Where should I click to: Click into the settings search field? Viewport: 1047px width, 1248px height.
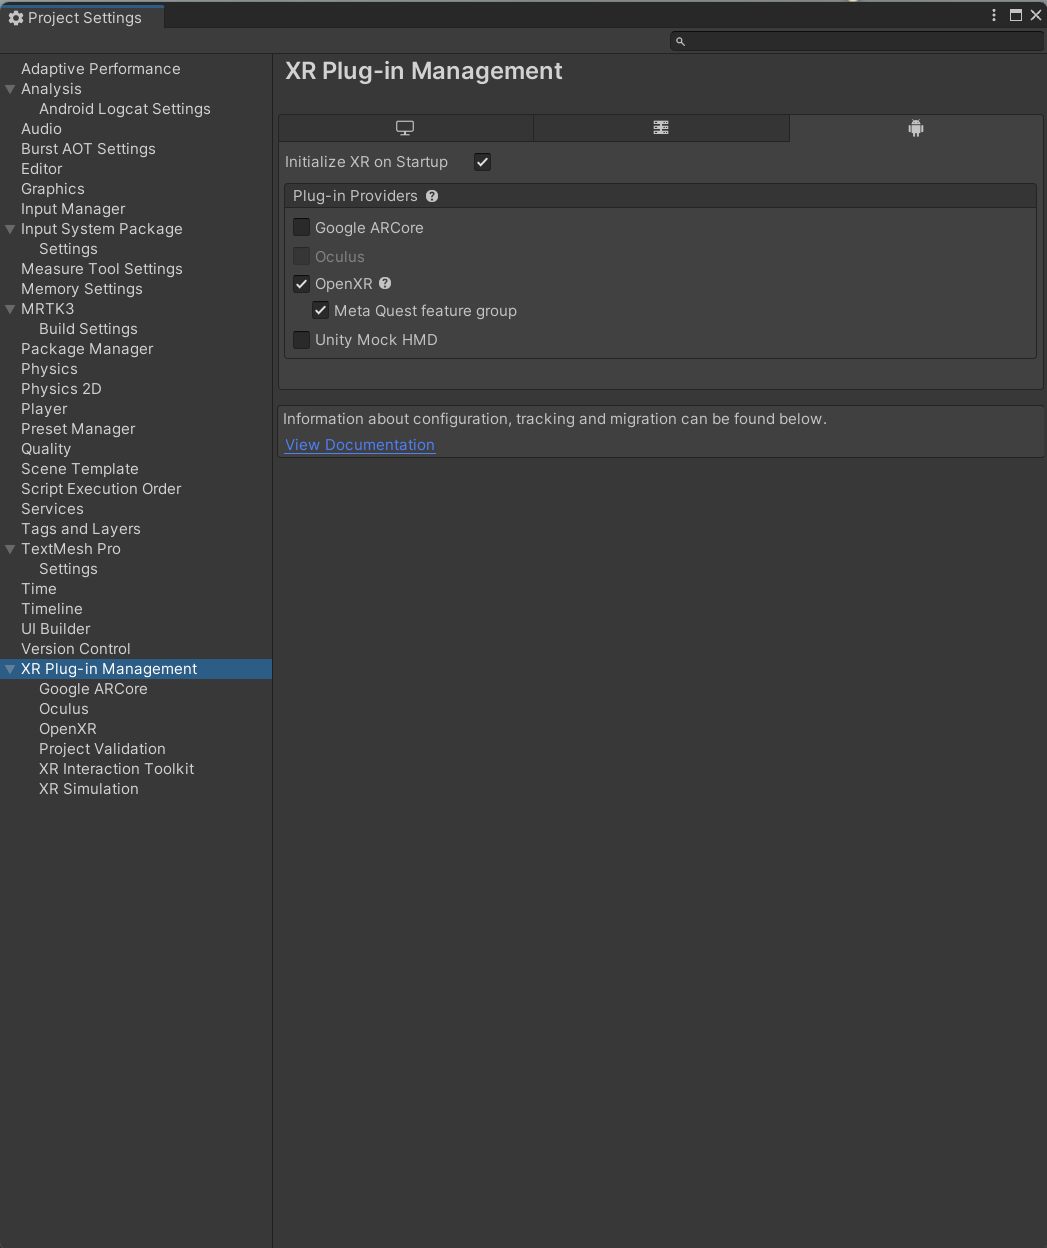point(856,41)
